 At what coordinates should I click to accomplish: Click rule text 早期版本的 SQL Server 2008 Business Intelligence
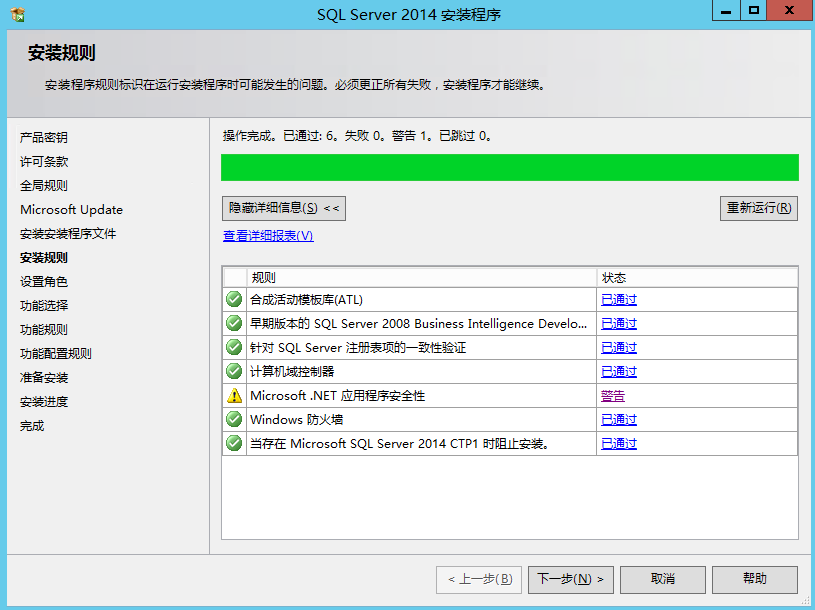point(418,324)
